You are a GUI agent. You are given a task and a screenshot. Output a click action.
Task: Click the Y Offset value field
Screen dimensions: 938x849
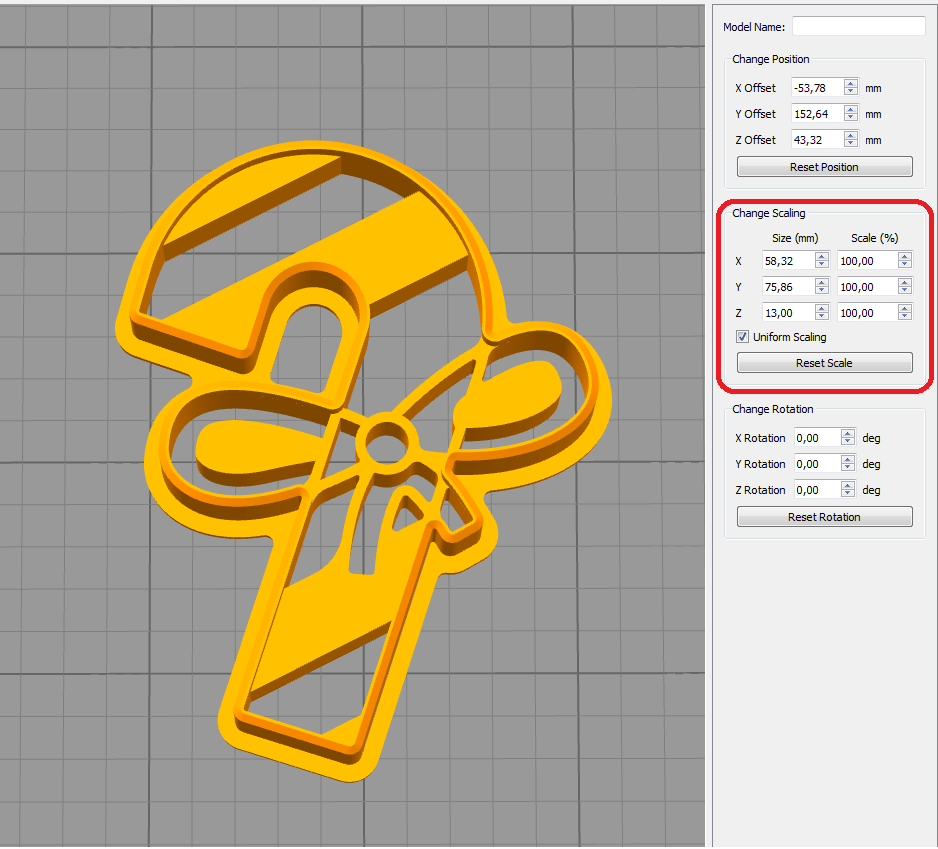[x=817, y=114]
